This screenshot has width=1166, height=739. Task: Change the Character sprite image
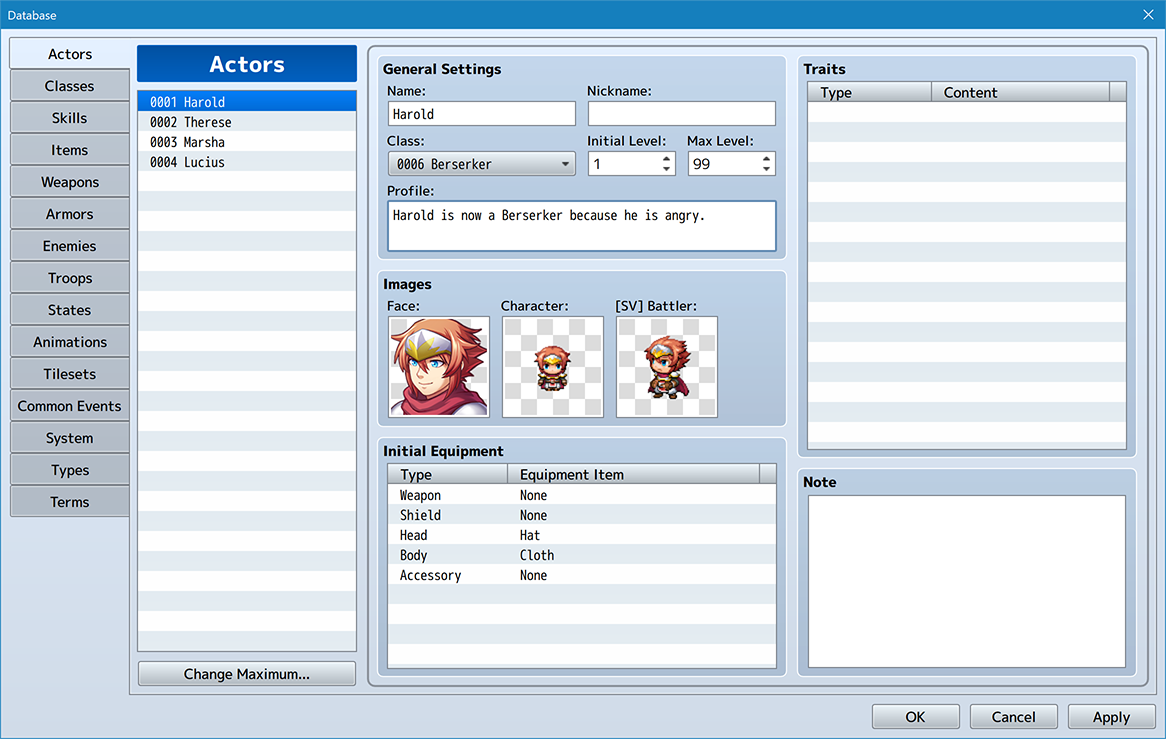pos(553,367)
